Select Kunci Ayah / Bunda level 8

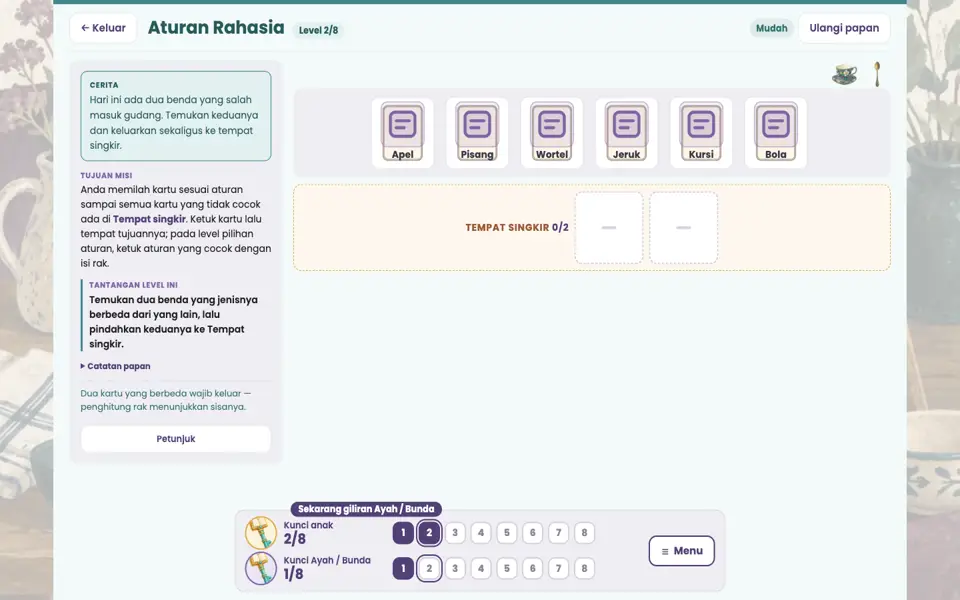584,568
